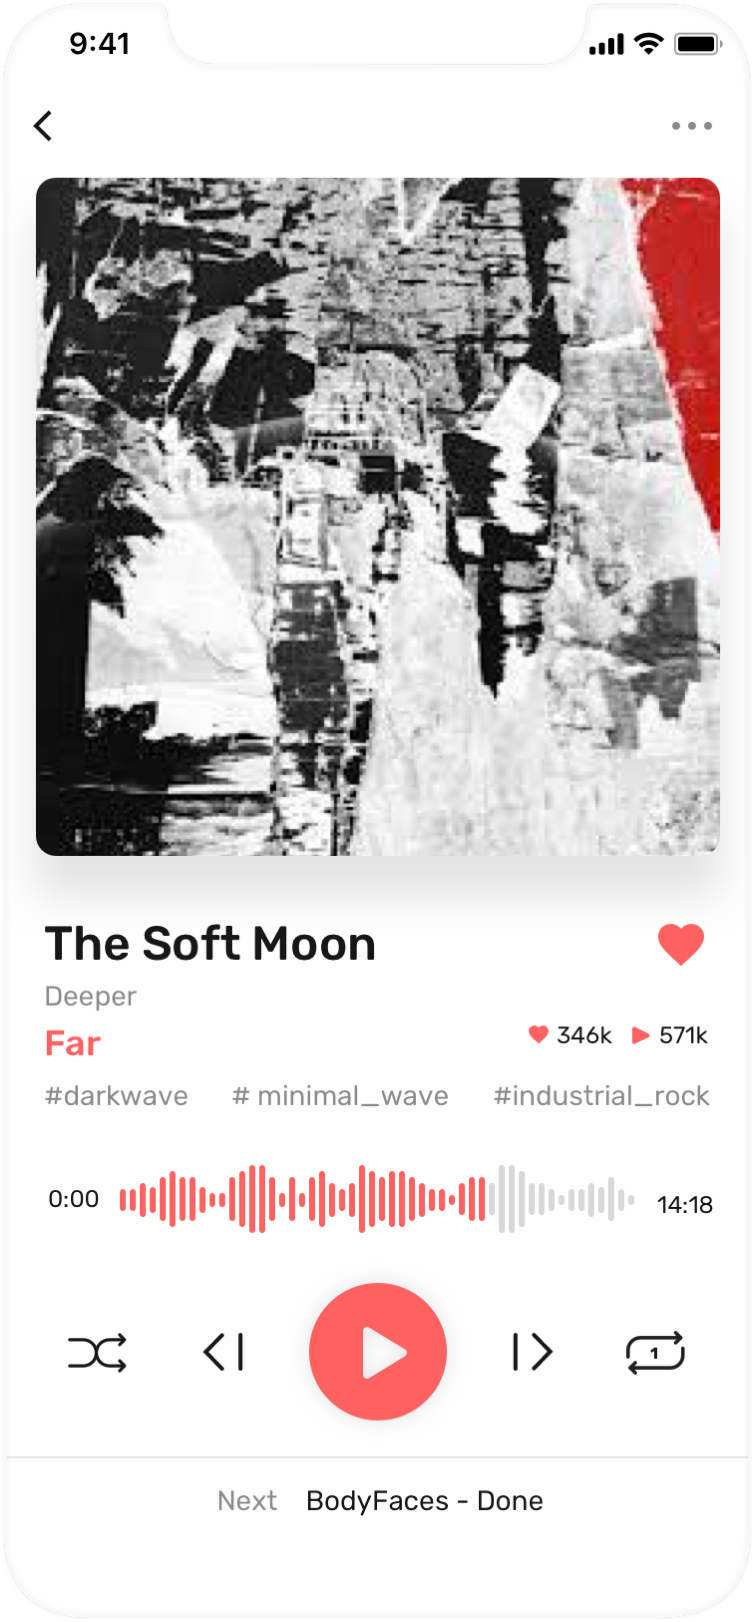Click the album cover artwork
754x1622 pixels.
(378, 517)
